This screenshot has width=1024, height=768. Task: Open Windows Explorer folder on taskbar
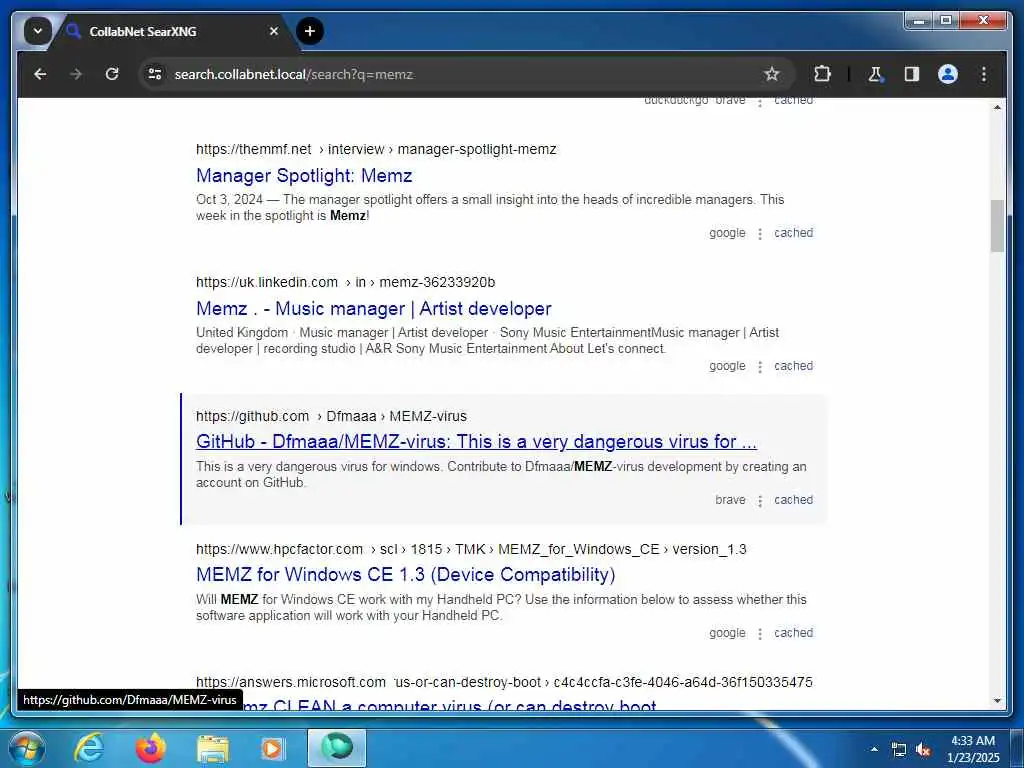(213, 748)
